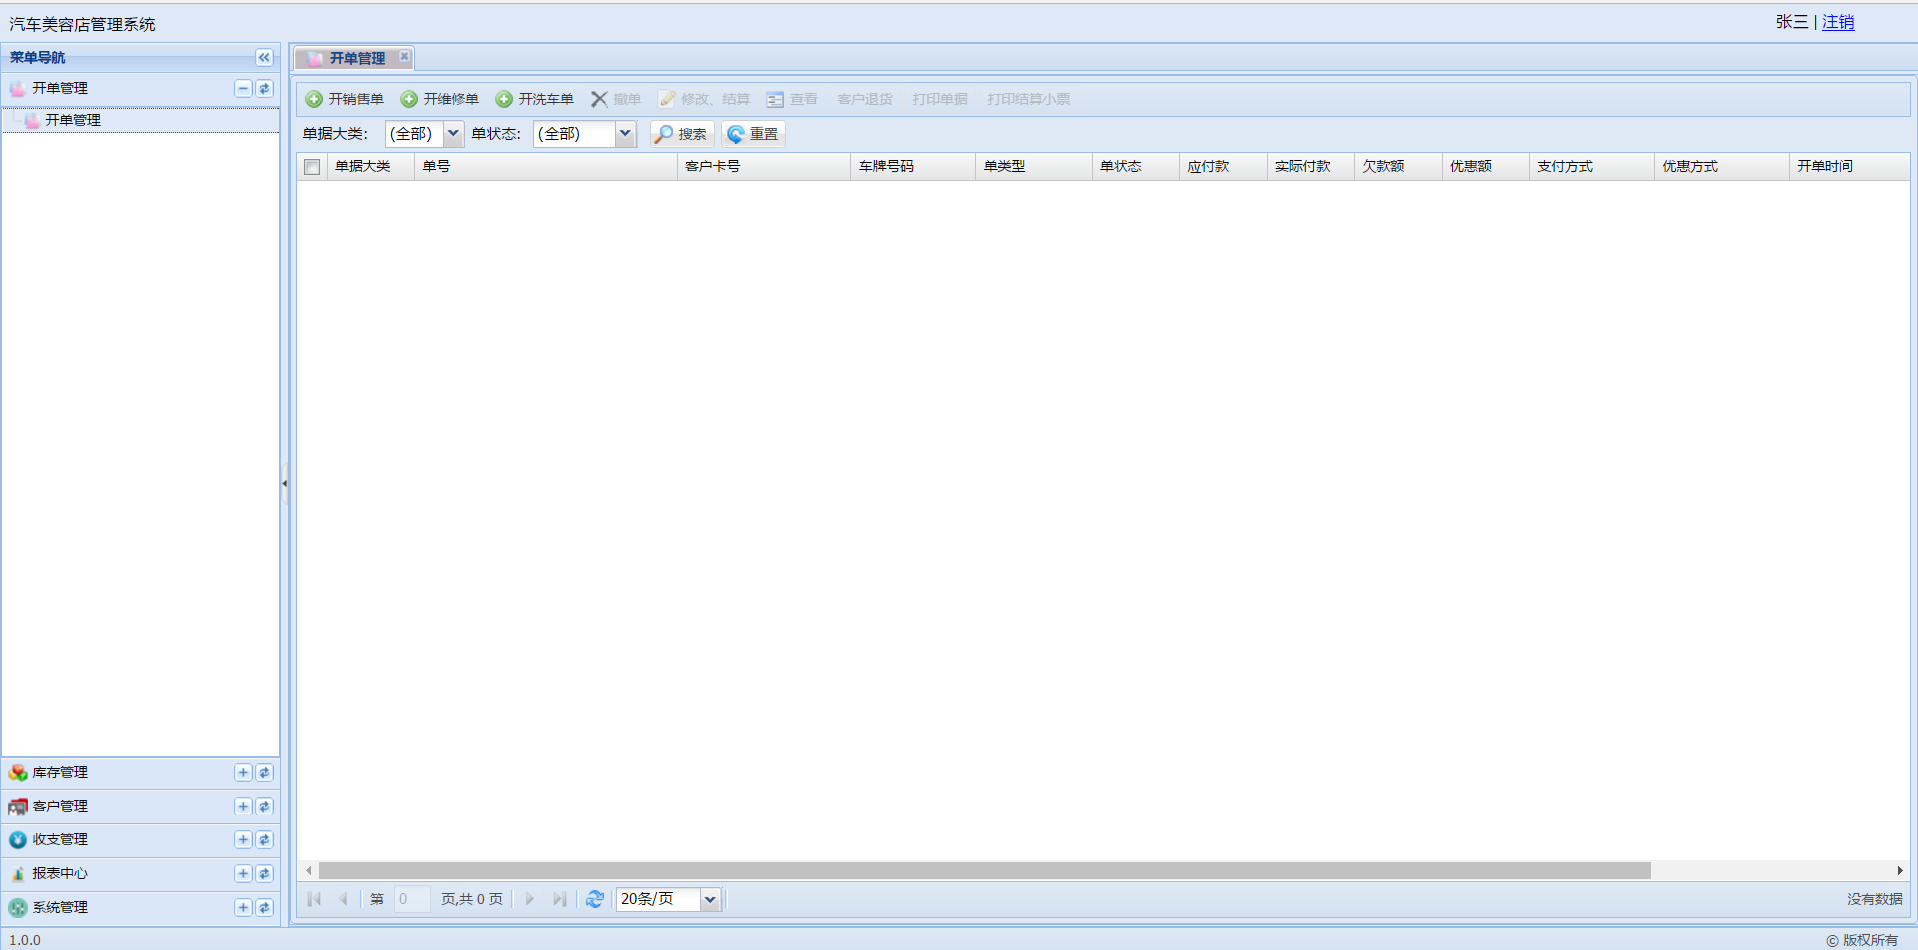Click the 搜索 search button

(x=681, y=134)
